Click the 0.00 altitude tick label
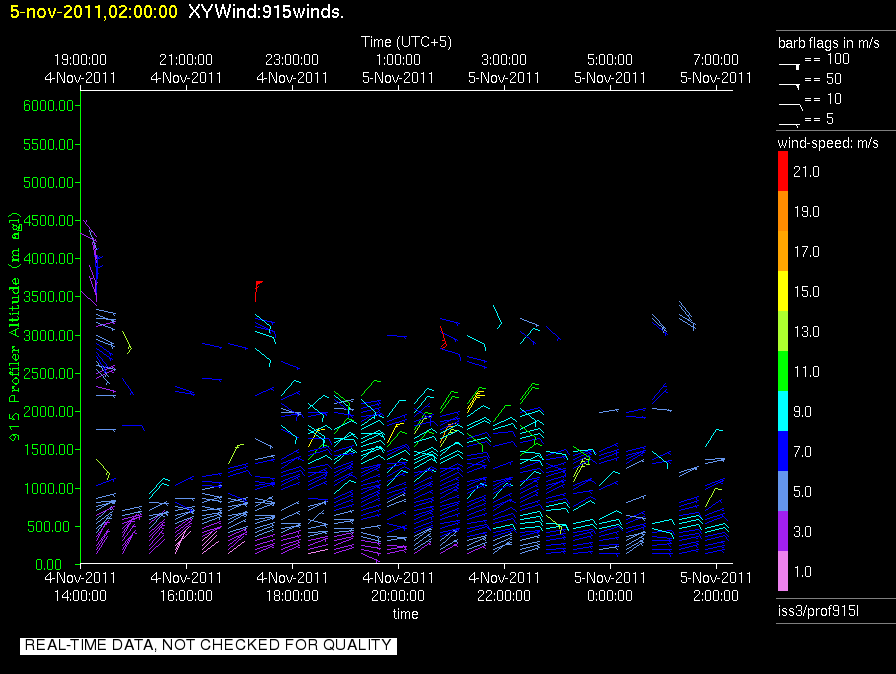Image resolution: width=896 pixels, height=674 pixels. pyautogui.click(x=49, y=565)
